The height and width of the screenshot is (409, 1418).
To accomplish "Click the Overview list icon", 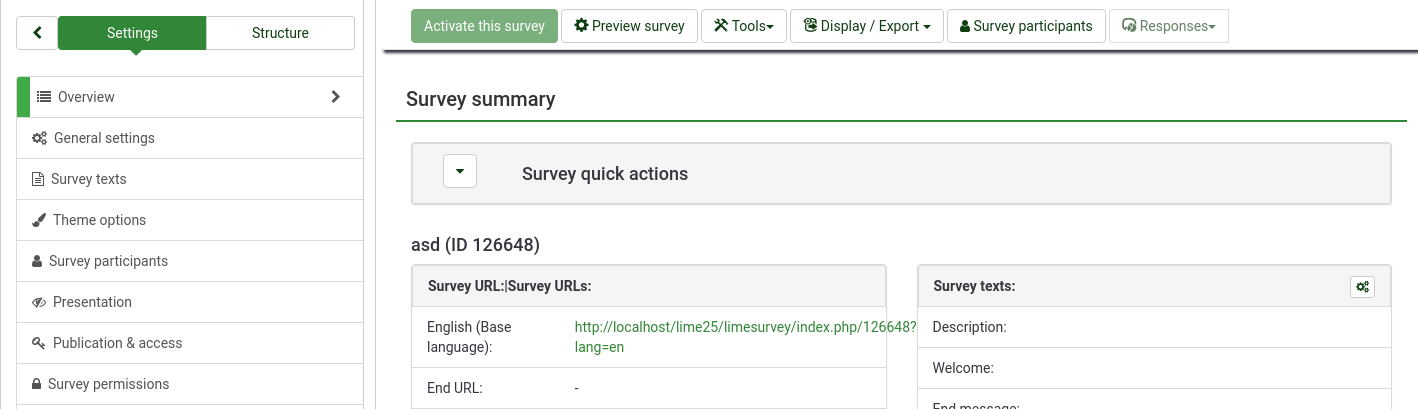I will (x=44, y=97).
